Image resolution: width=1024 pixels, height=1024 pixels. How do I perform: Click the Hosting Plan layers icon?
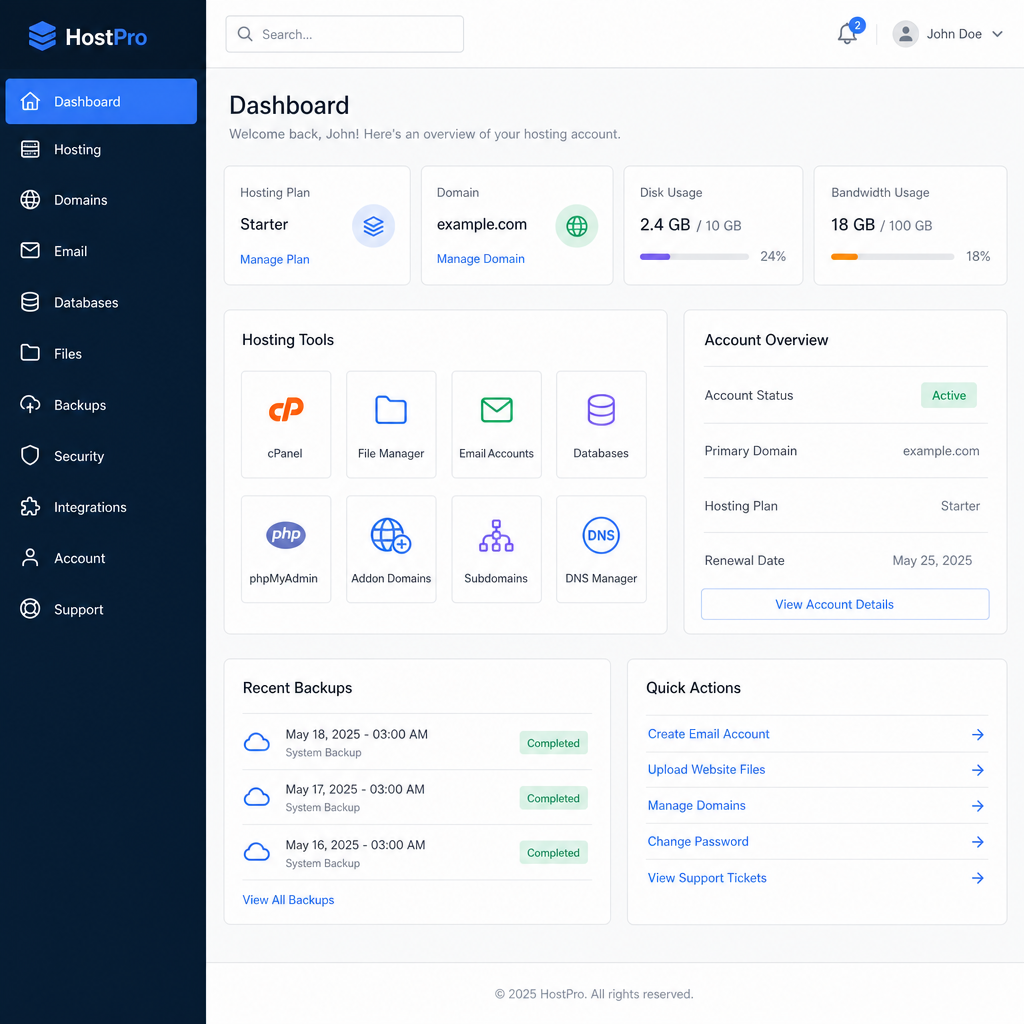pyautogui.click(x=374, y=226)
